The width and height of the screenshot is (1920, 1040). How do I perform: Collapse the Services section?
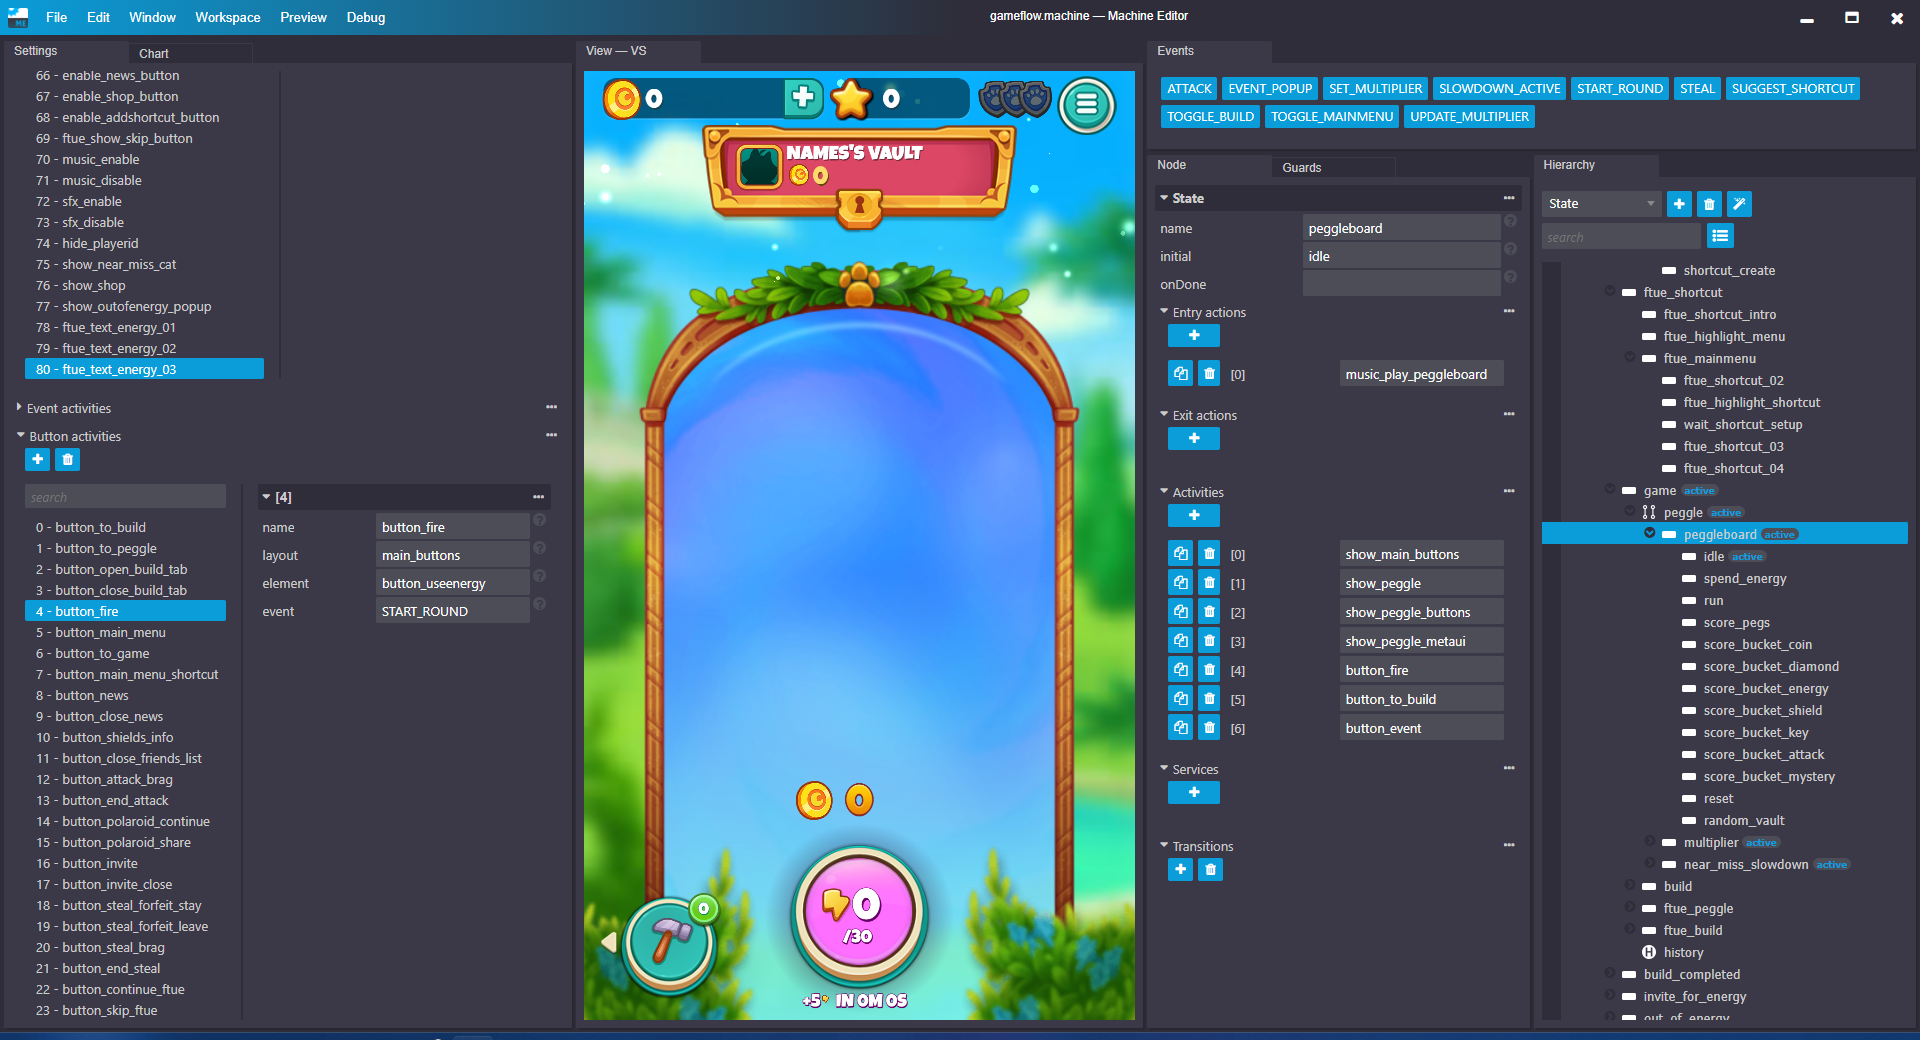[1164, 768]
